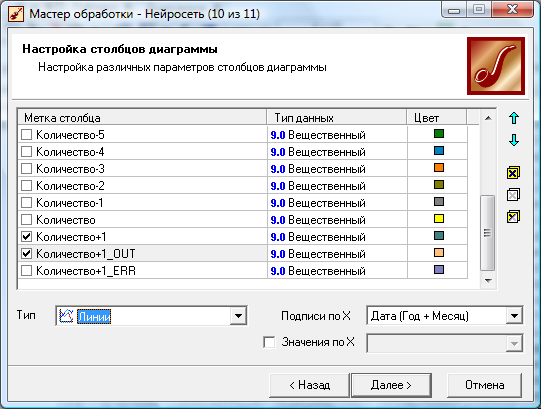Go back with the Назад button

click(x=309, y=385)
